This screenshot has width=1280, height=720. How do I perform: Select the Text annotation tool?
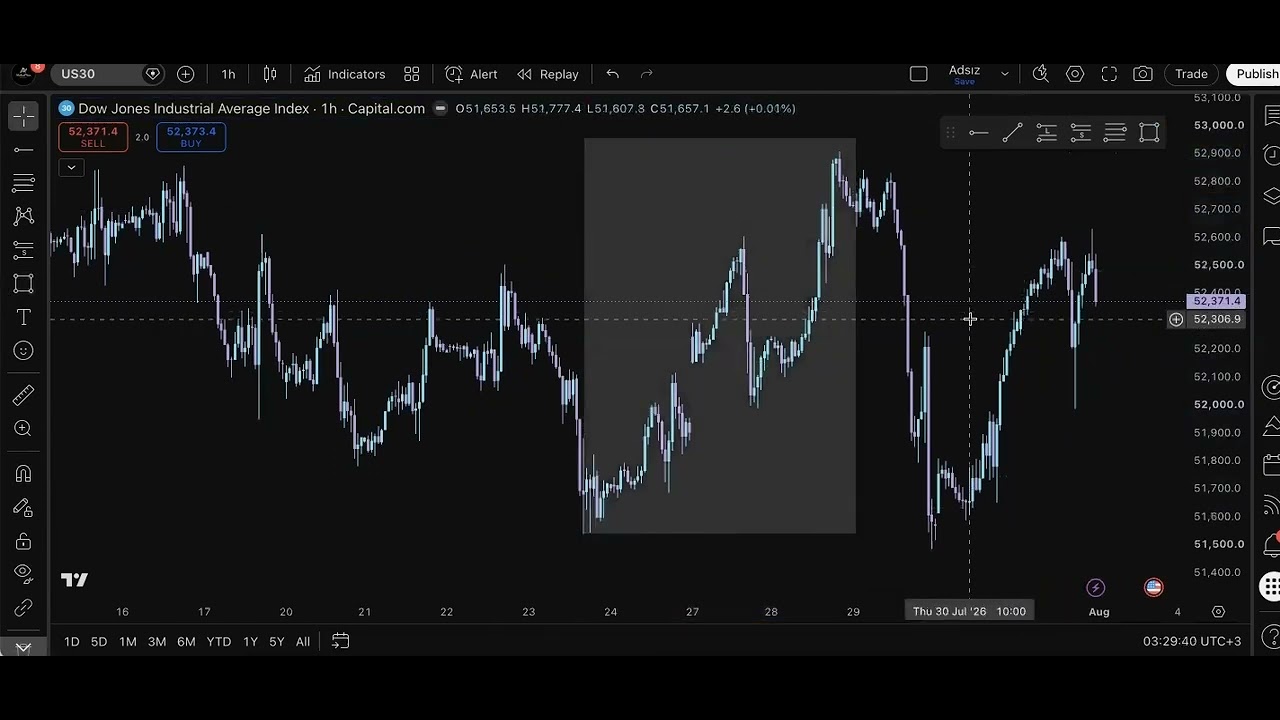point(23,317)
